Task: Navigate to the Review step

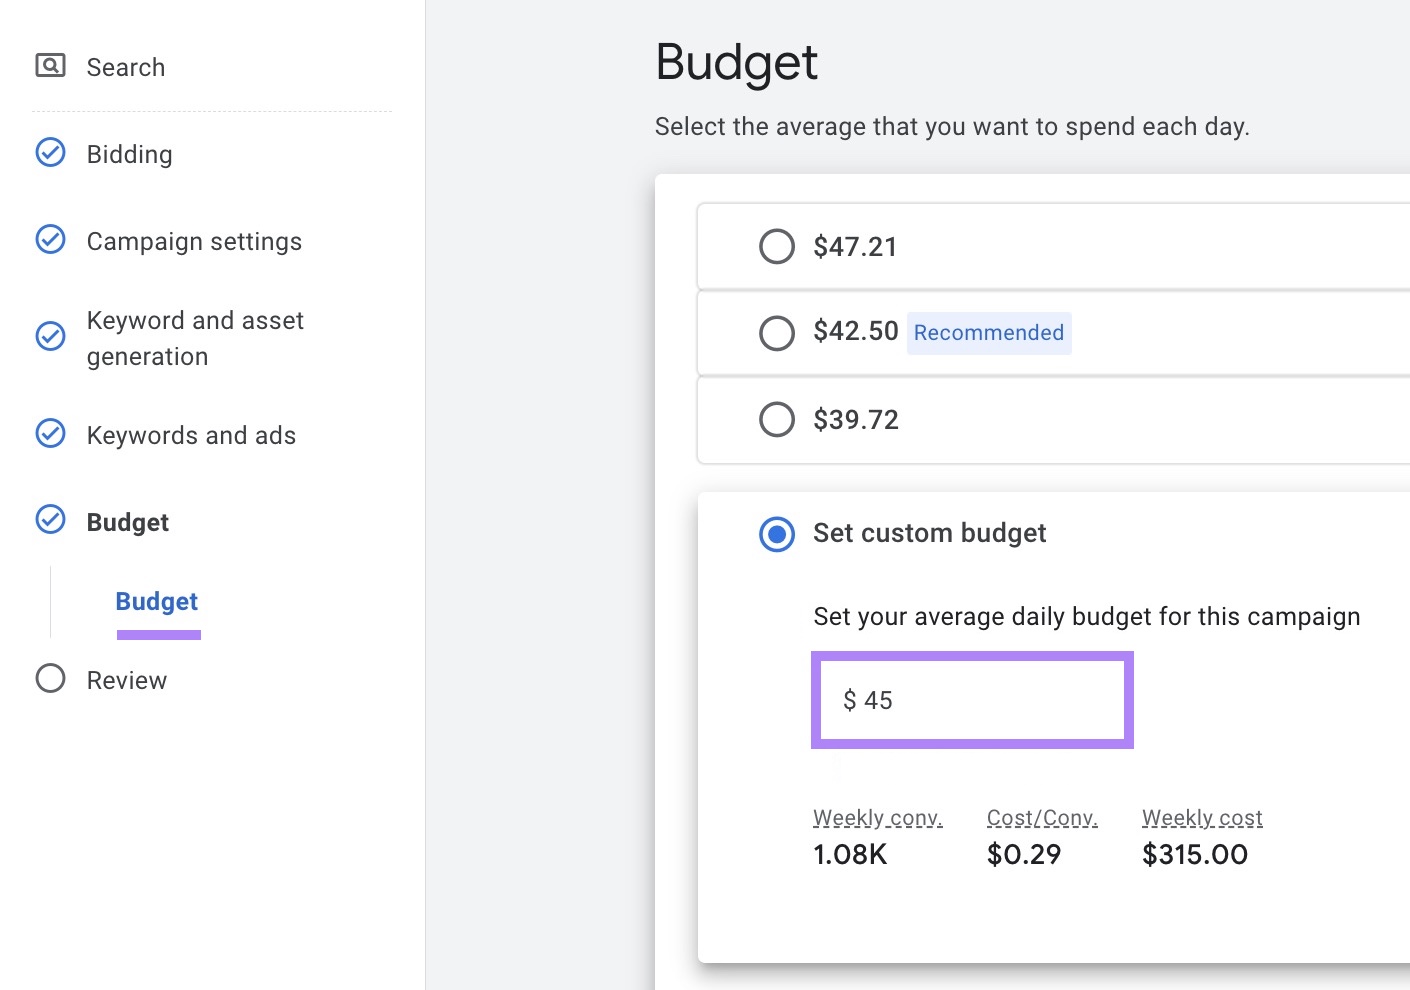Action: pos(127,679)
